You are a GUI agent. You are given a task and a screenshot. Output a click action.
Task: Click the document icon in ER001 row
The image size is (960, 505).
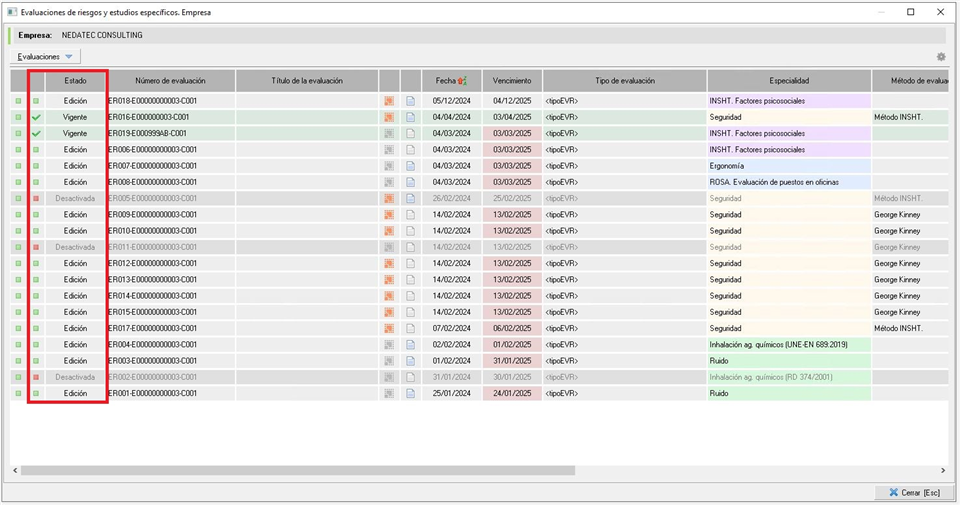point(410,393)
